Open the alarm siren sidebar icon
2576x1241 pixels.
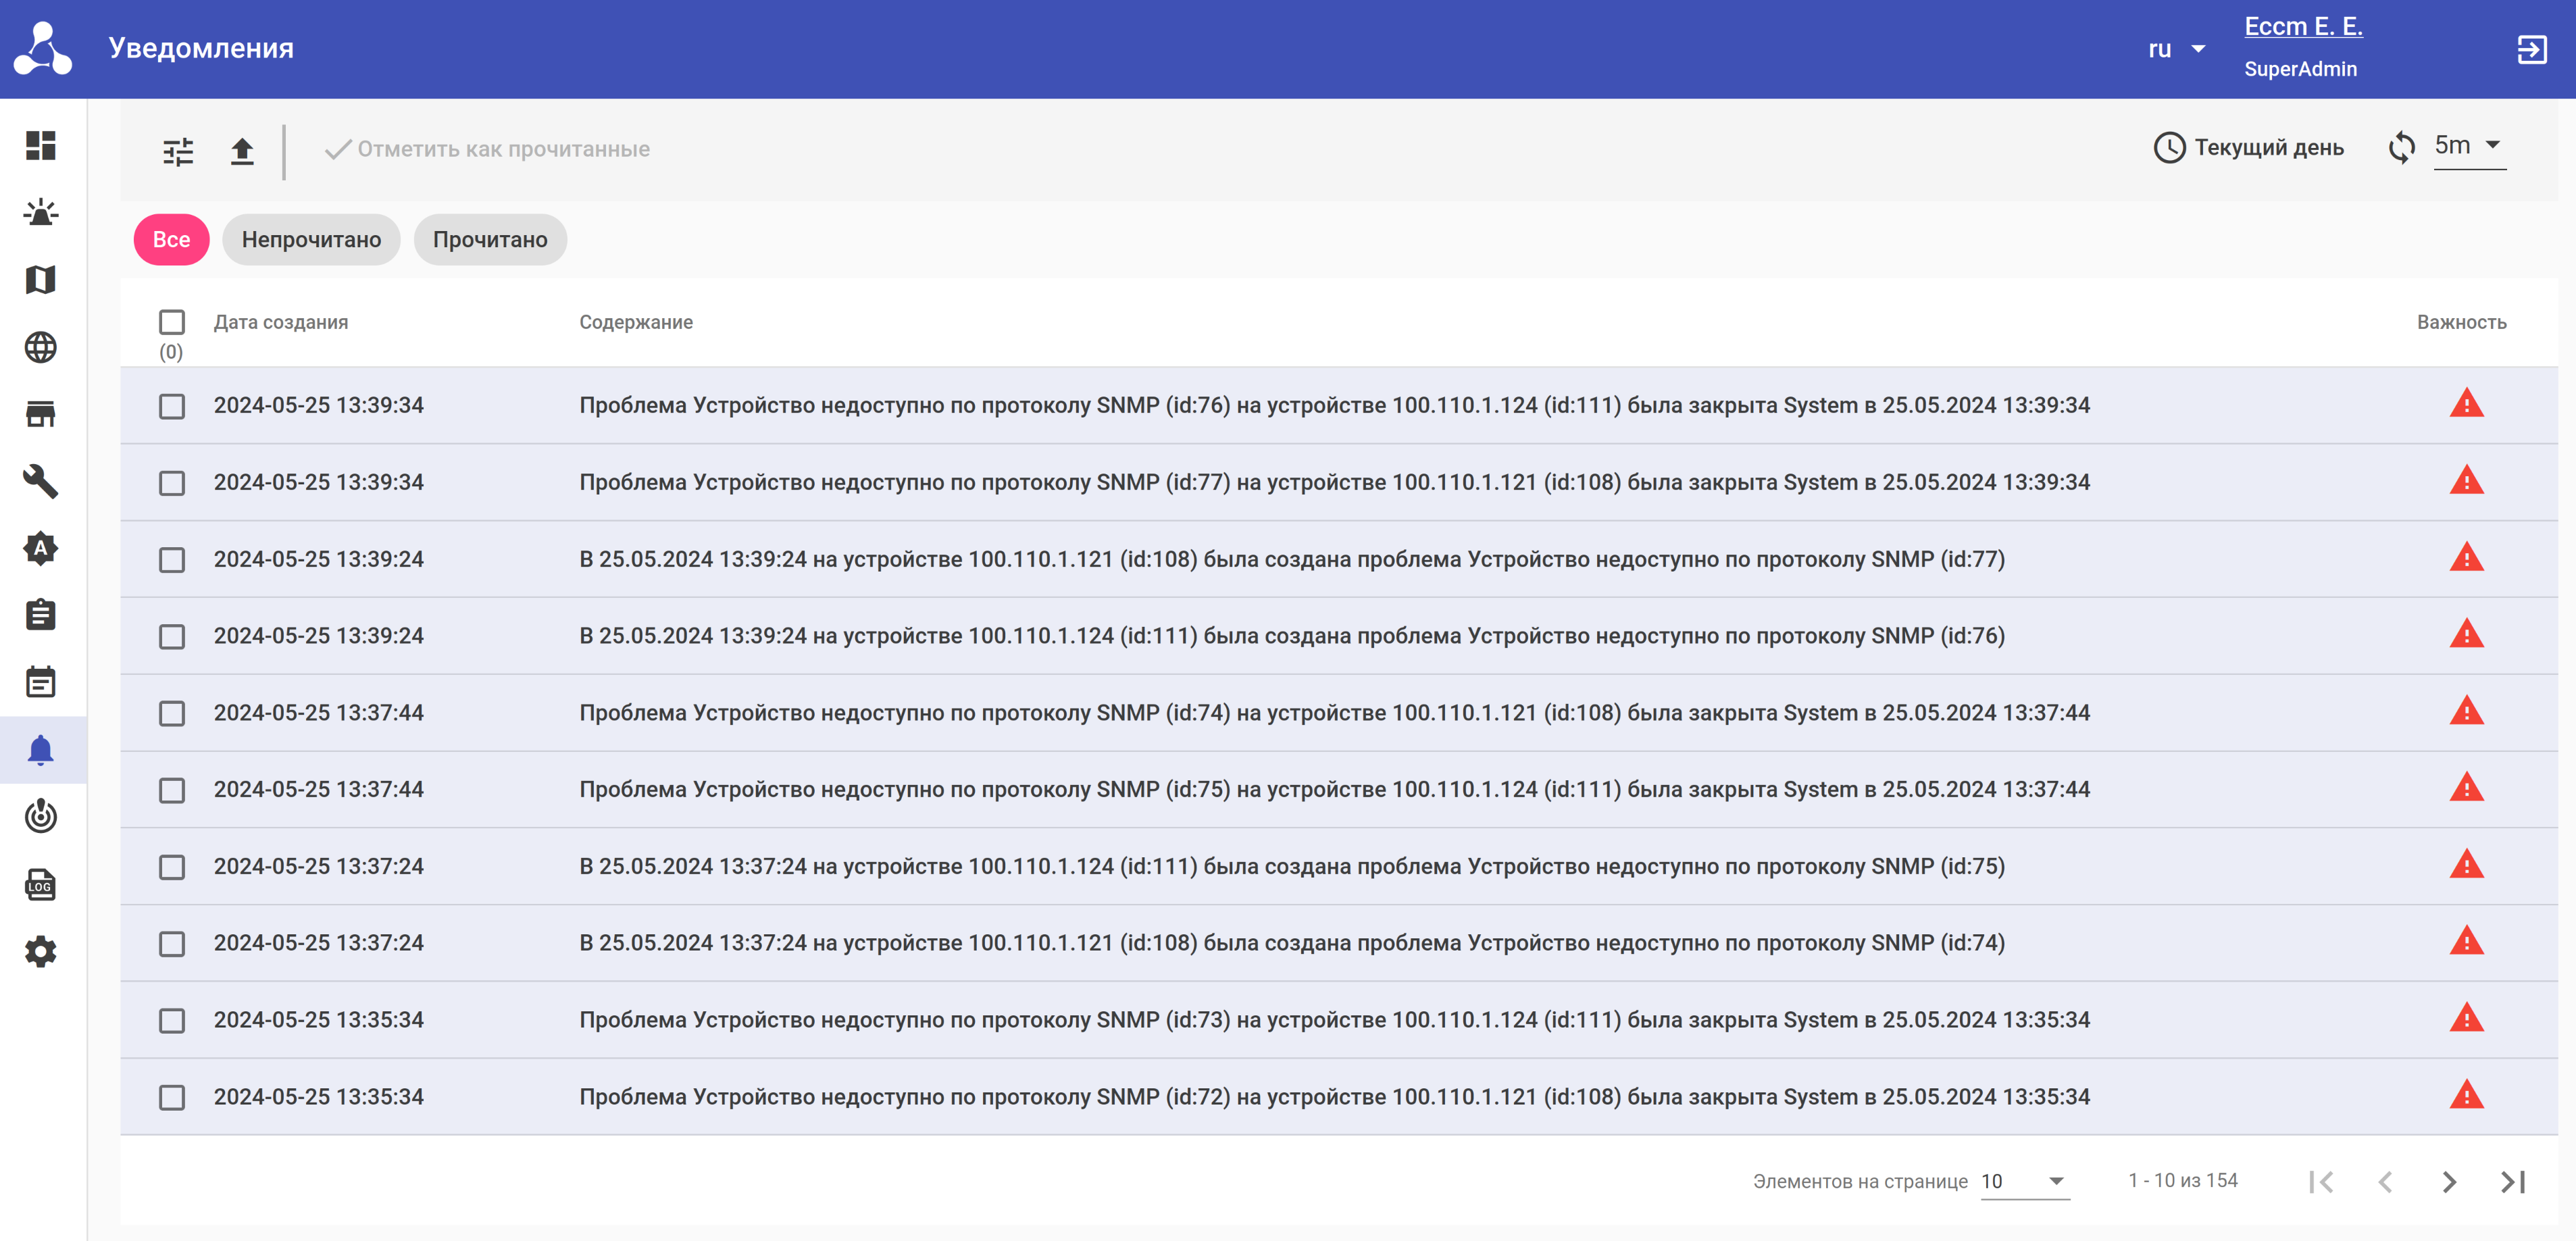pos(41,213)
